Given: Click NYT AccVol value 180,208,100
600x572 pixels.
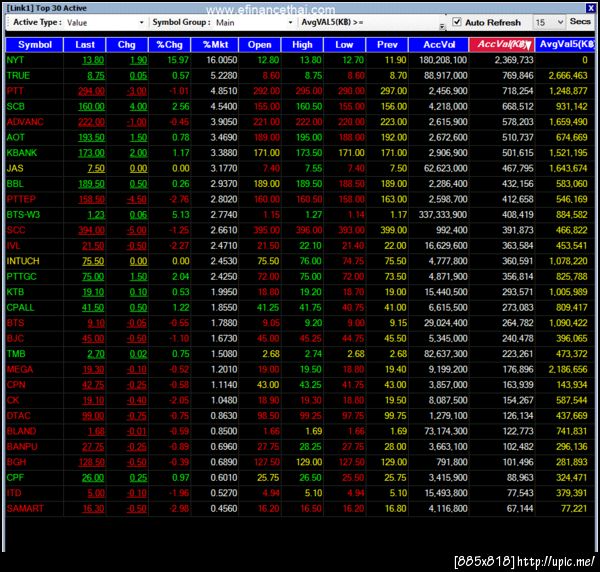Looking at the screenshot, I should (x=443, y=60).
